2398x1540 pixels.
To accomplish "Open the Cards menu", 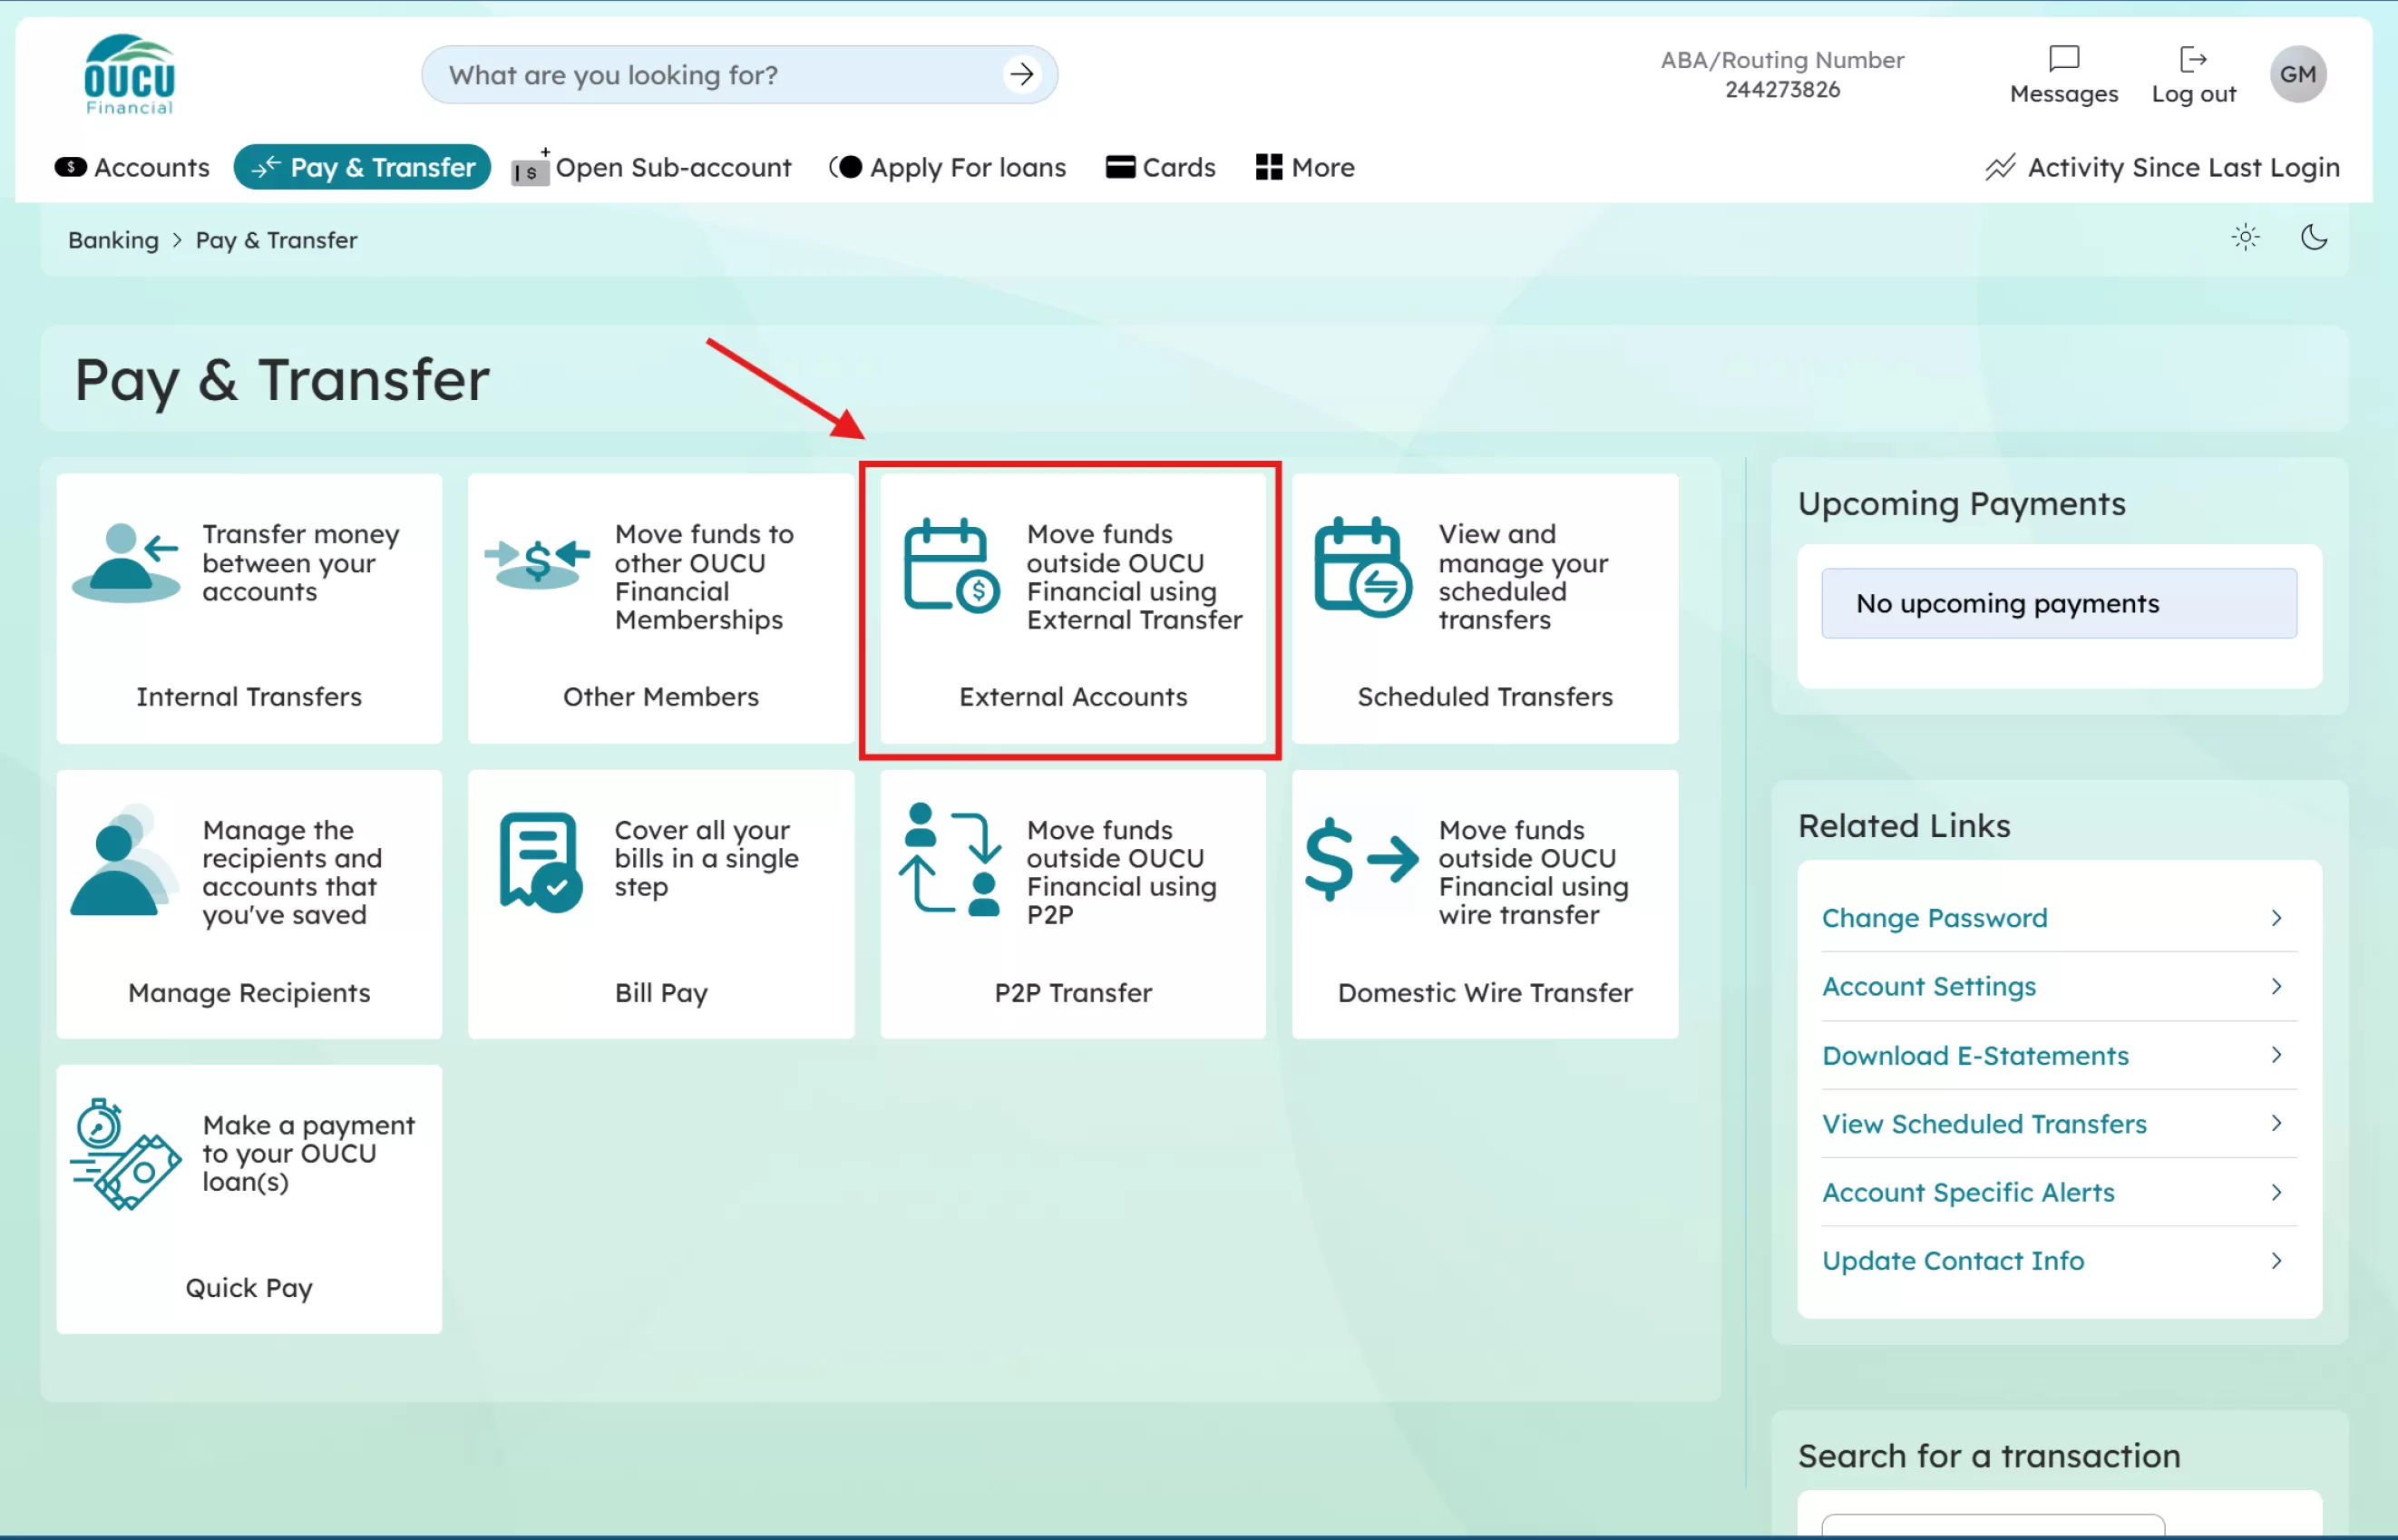I will coord(1160,167).
